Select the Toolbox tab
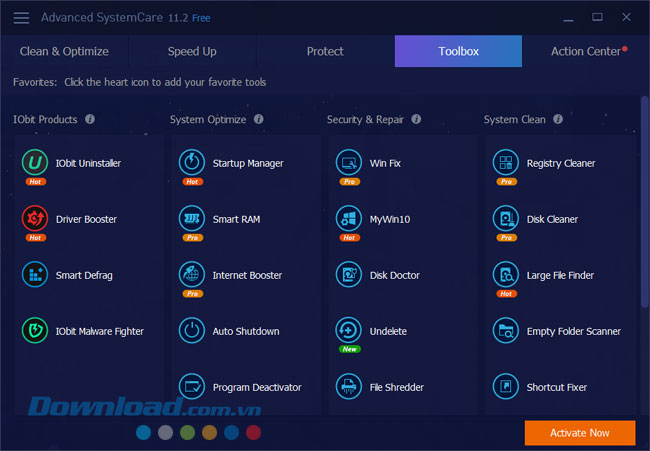The width and height of the screenshot is (650, 451). click(x=458, y=51)
